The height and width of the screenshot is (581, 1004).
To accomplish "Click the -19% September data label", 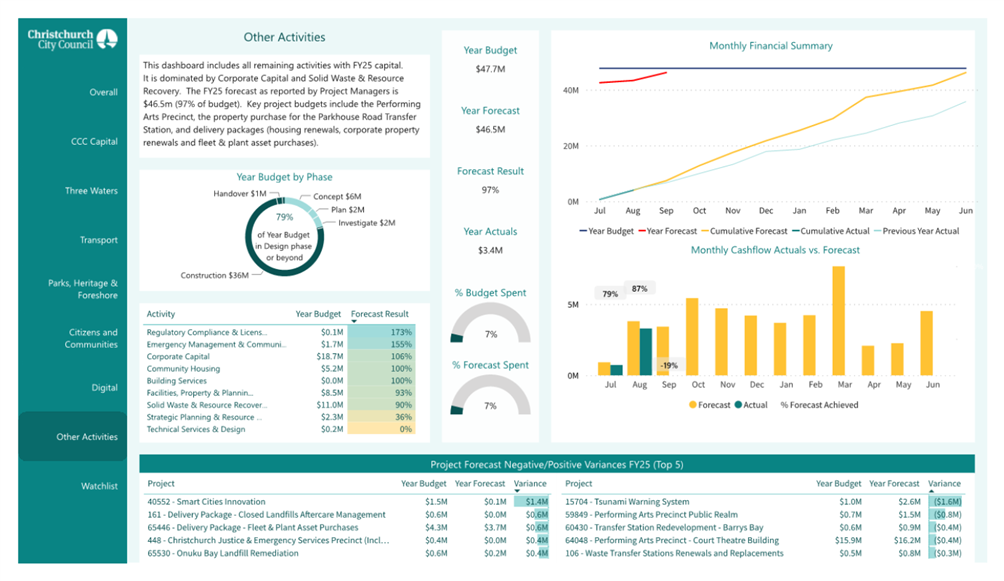I will point(669,366).
